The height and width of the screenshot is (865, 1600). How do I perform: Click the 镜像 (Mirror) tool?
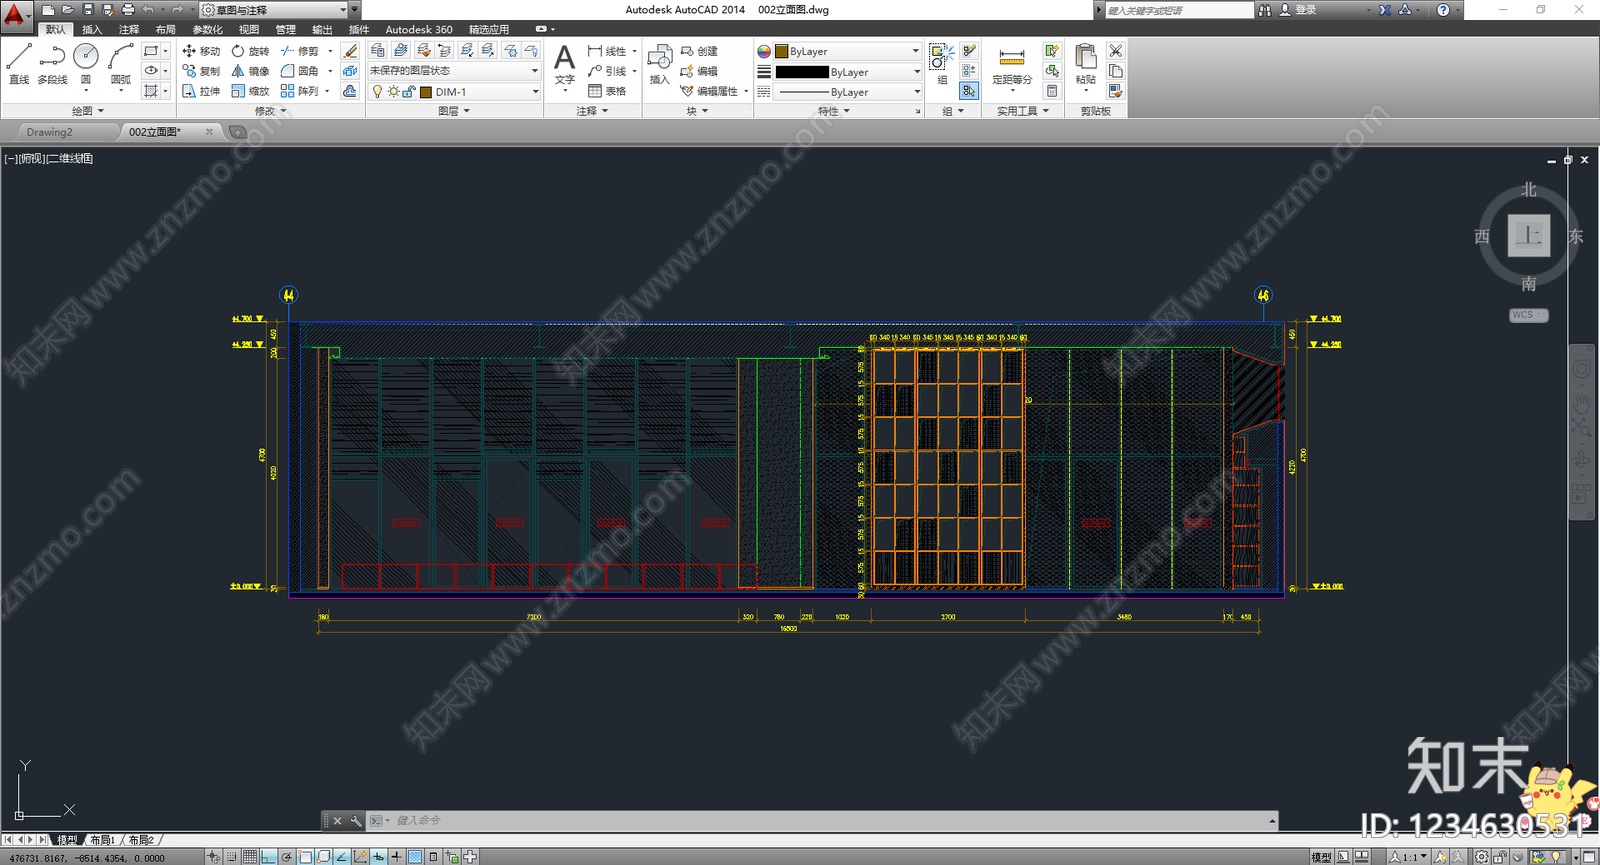(x=250, y=71)
